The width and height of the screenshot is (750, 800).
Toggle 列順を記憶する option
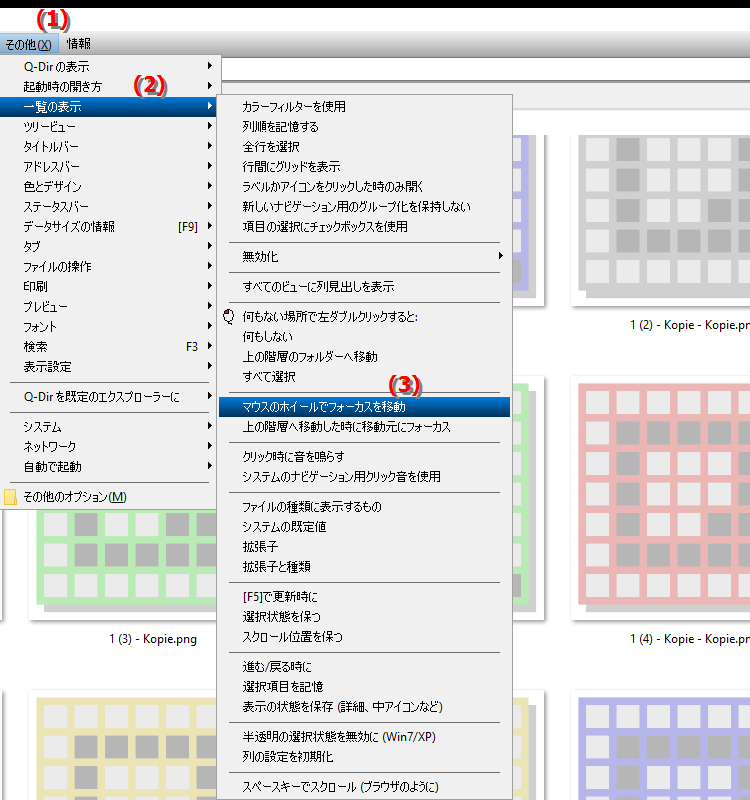pyautogui.click(x=364, y=127)
